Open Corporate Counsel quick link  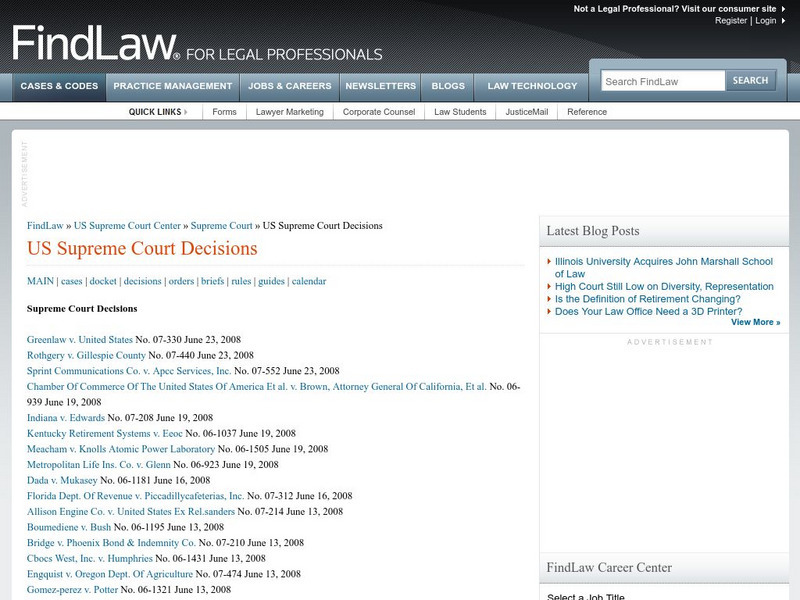pyautogui.click(x=379, y=112)
